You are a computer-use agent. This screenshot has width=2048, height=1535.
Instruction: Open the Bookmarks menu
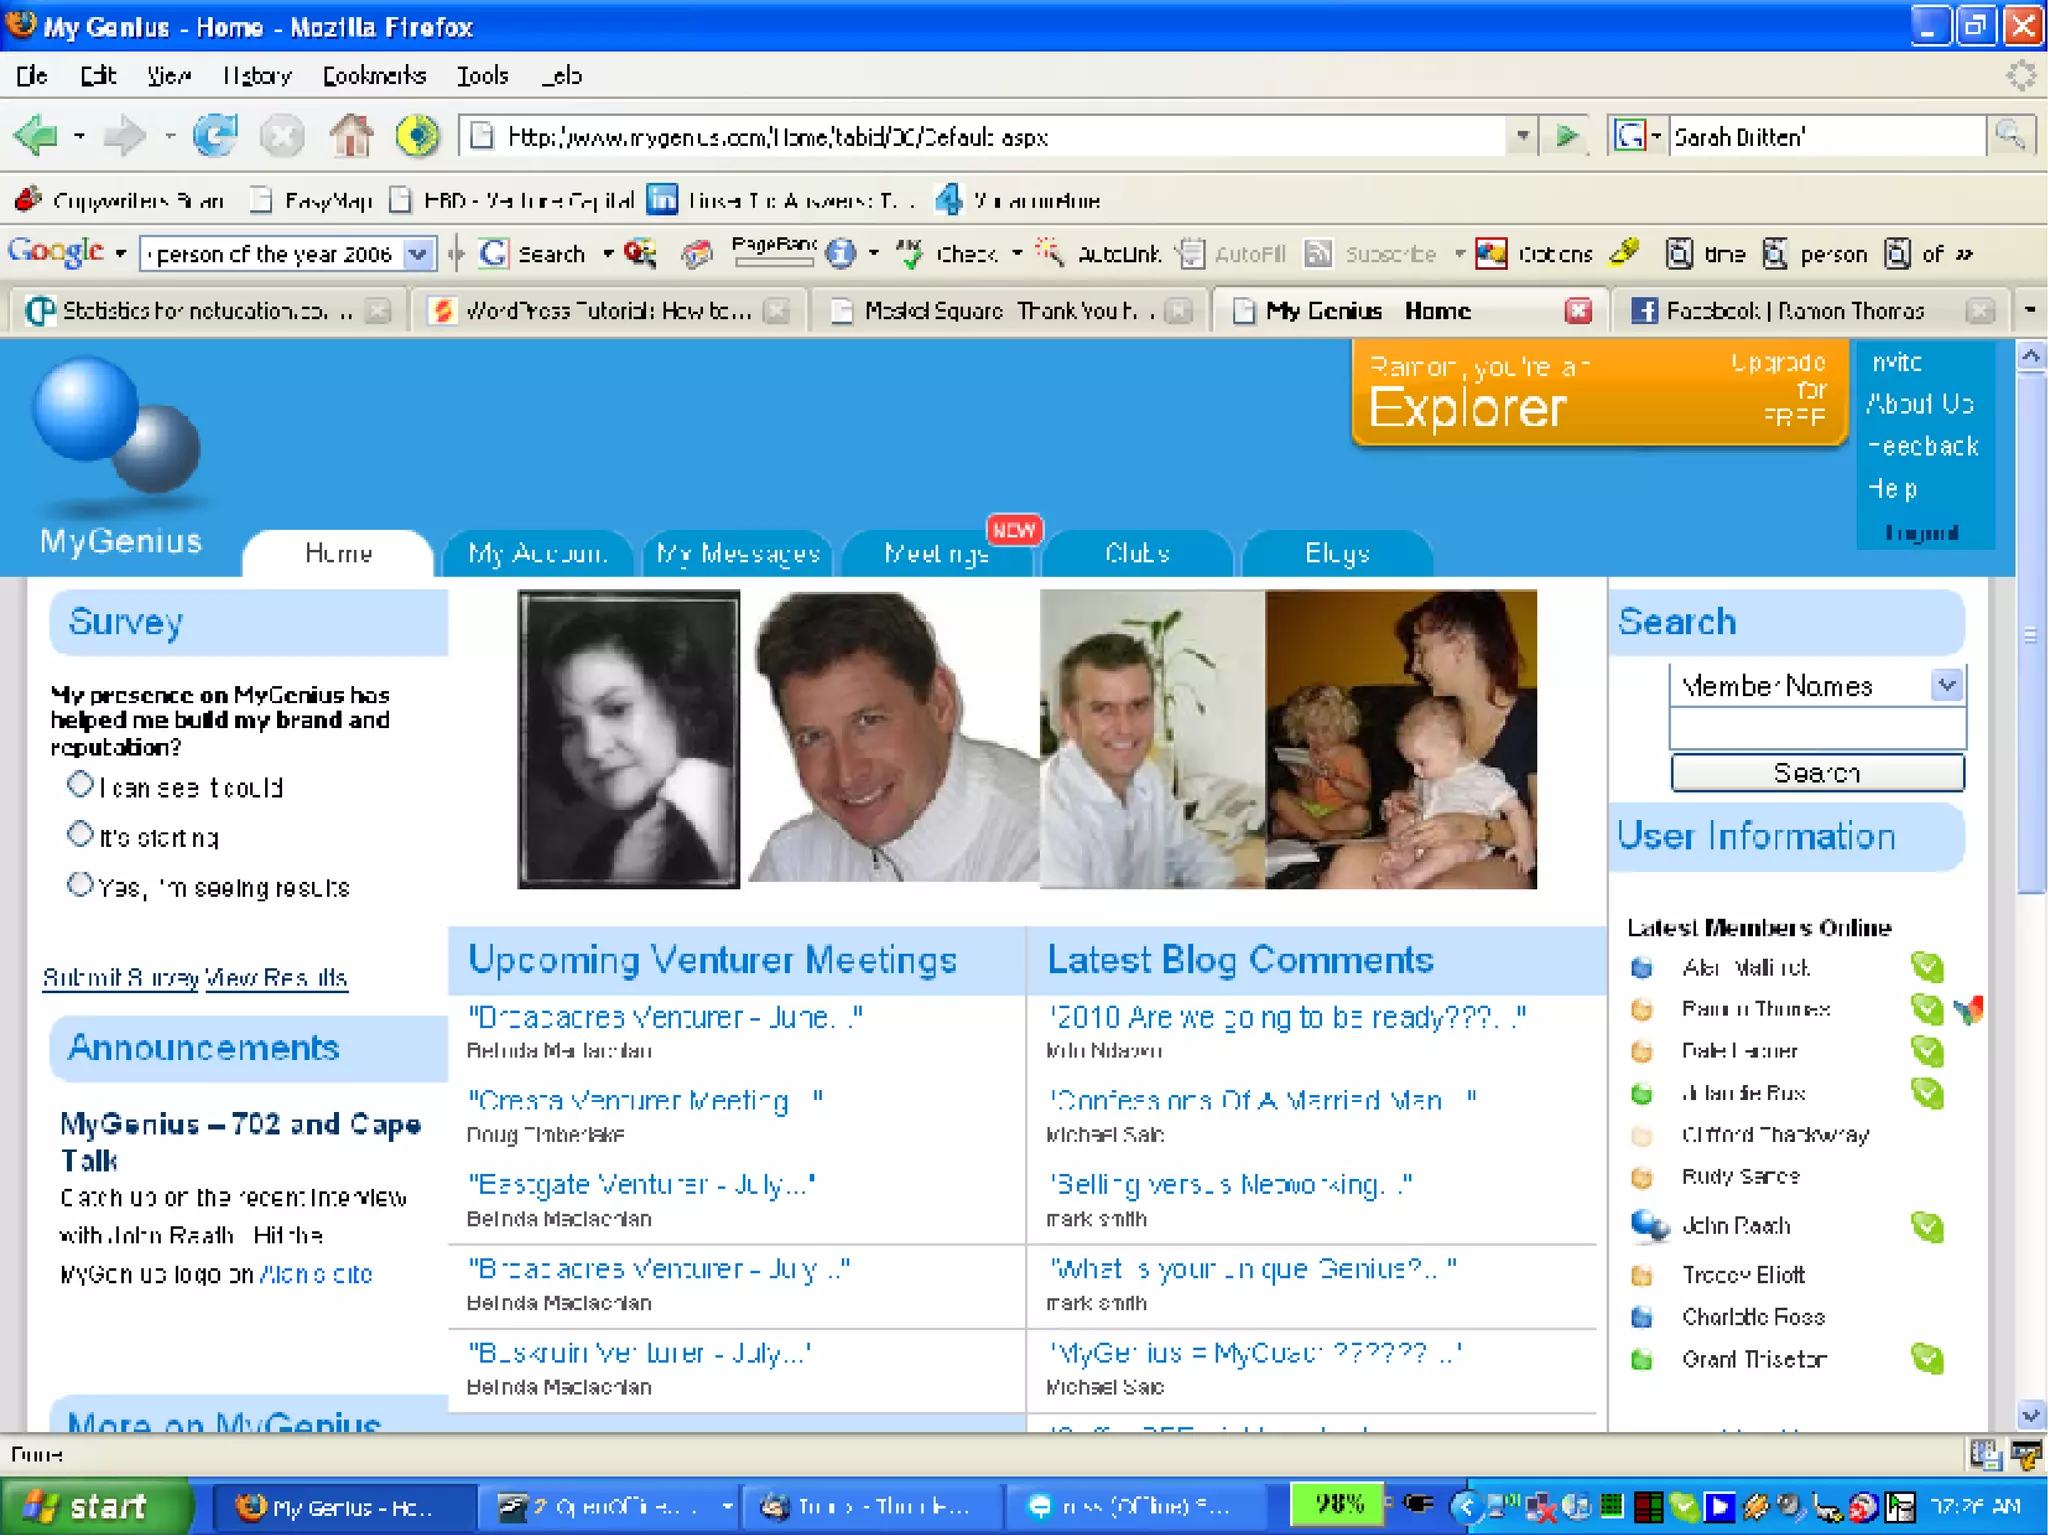click(x=374, y=76)
